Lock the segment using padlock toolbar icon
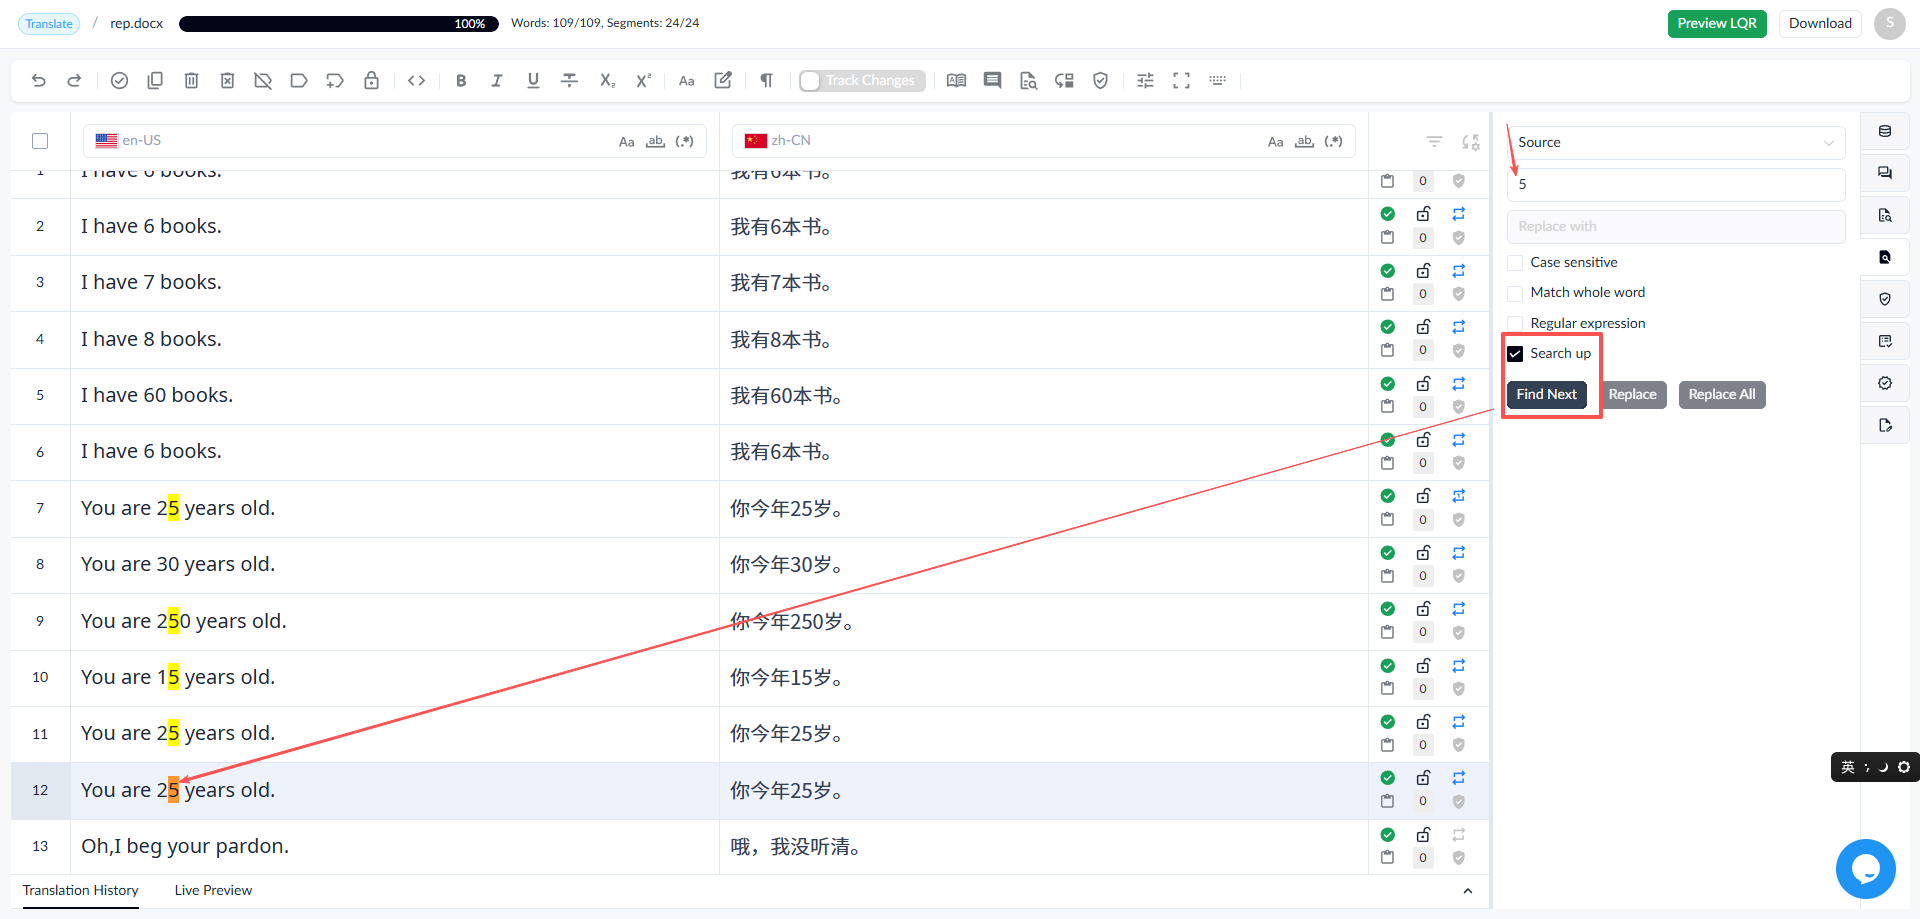The width and height of the screenshot is (1920, 919). tap(371, 81)
